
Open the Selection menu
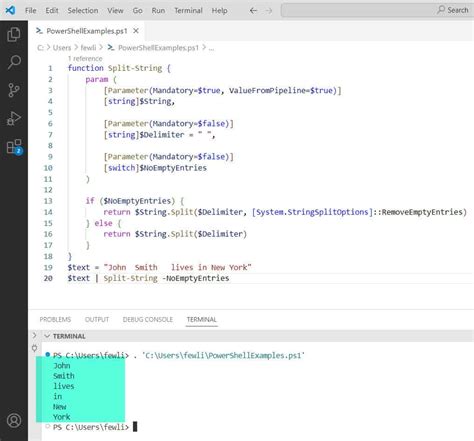tap(83, 11)
